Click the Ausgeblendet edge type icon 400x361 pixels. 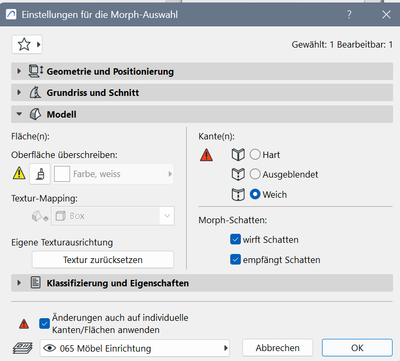point(238,174)
